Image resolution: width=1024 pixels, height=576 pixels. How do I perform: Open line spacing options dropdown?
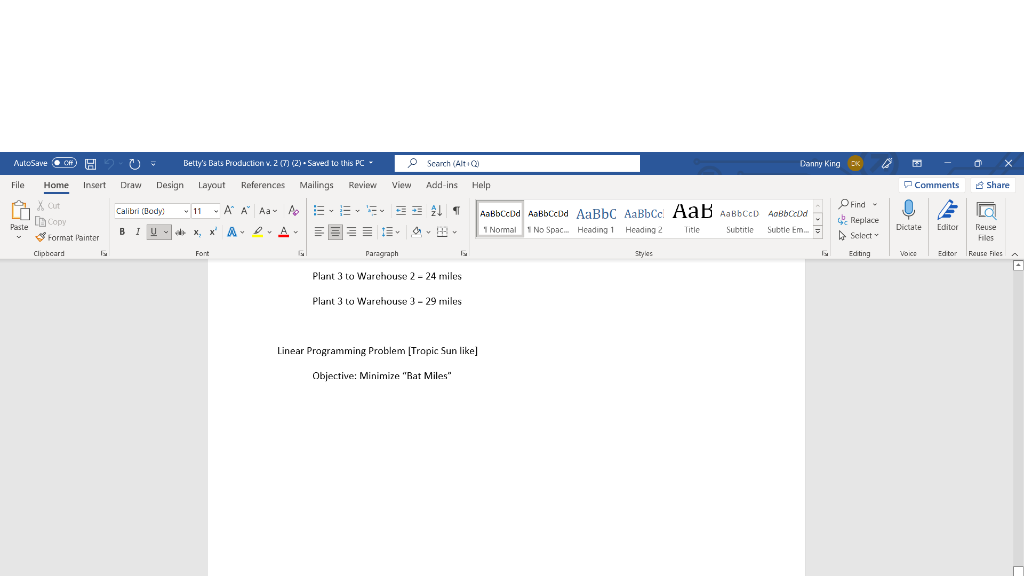click(x=391, y=232)
